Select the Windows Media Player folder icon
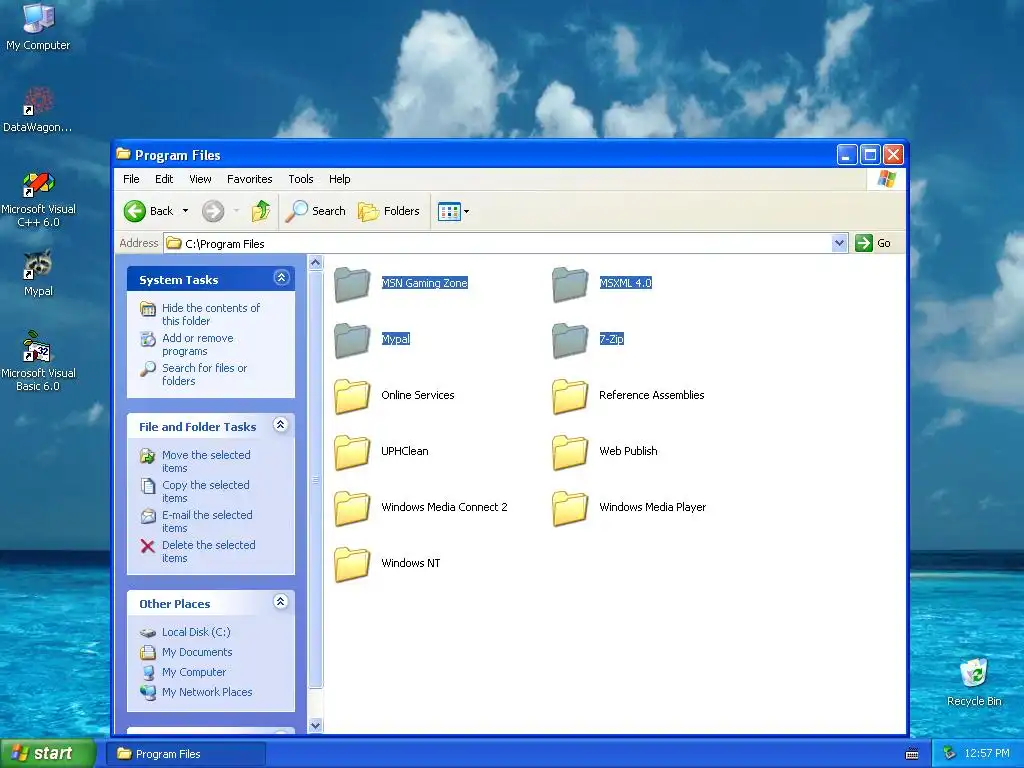Viewport: 1024px width, 768px height. click(570, 508)
